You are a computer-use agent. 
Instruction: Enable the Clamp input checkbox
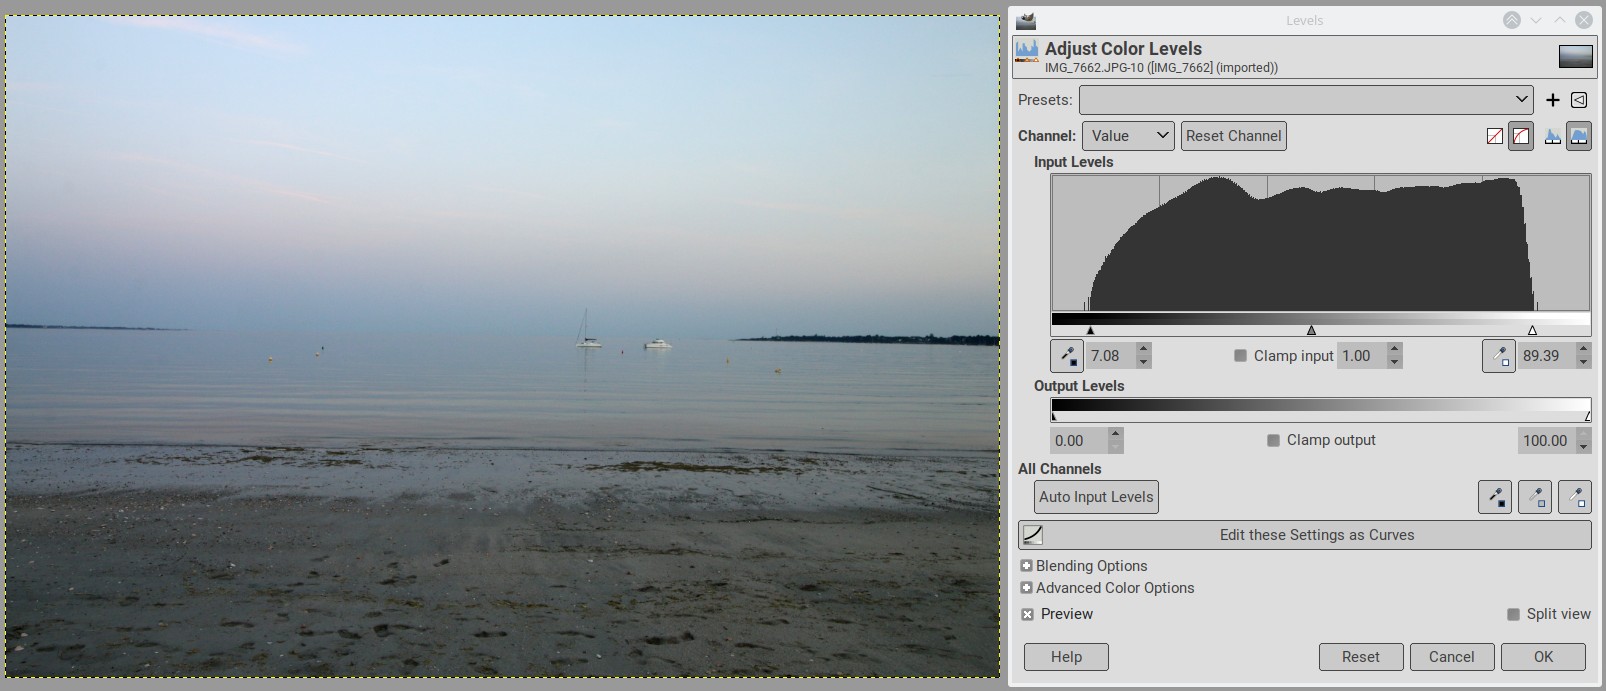[1240, 356]
